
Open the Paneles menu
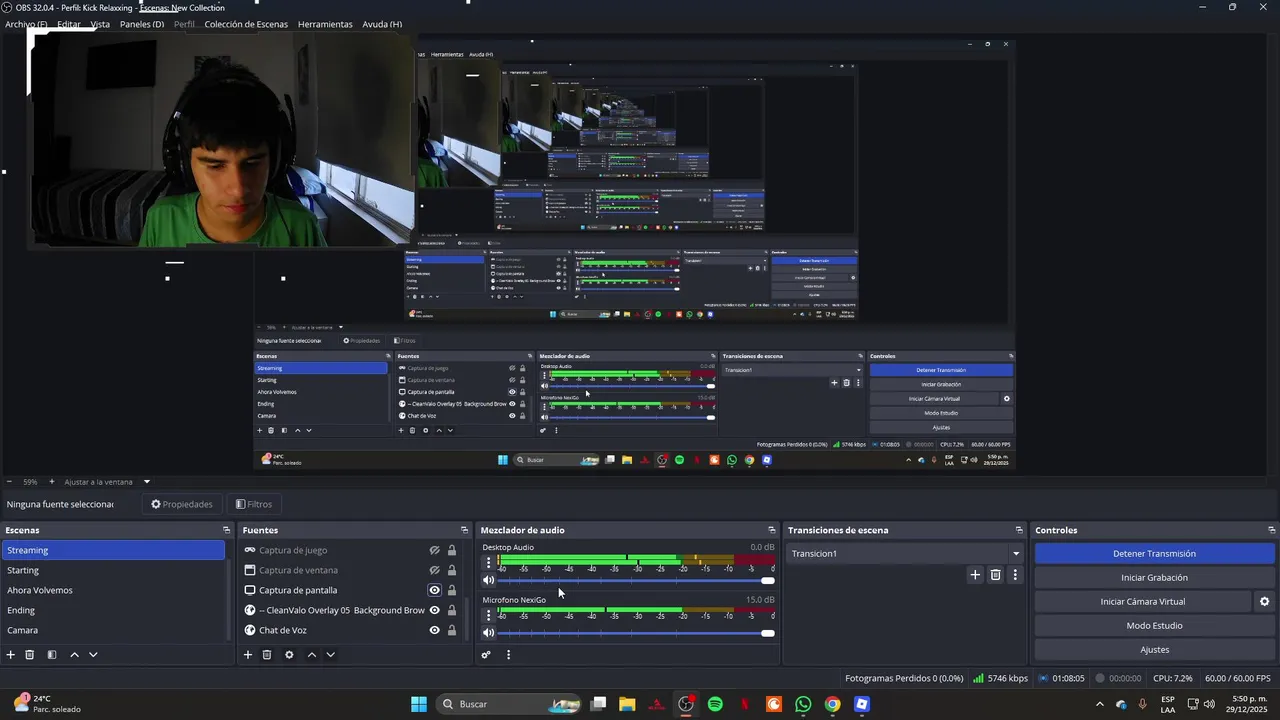click(x=142, y=24)
